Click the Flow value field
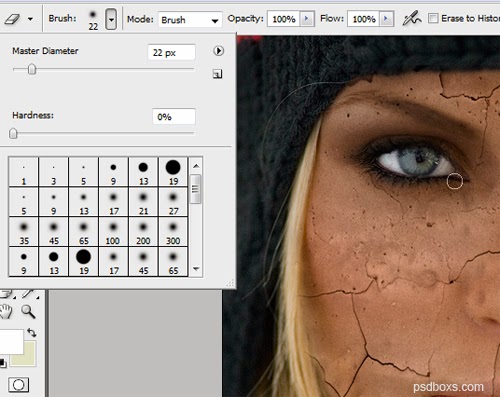Viewport: 500px width, 397px height. click(364, 19)
